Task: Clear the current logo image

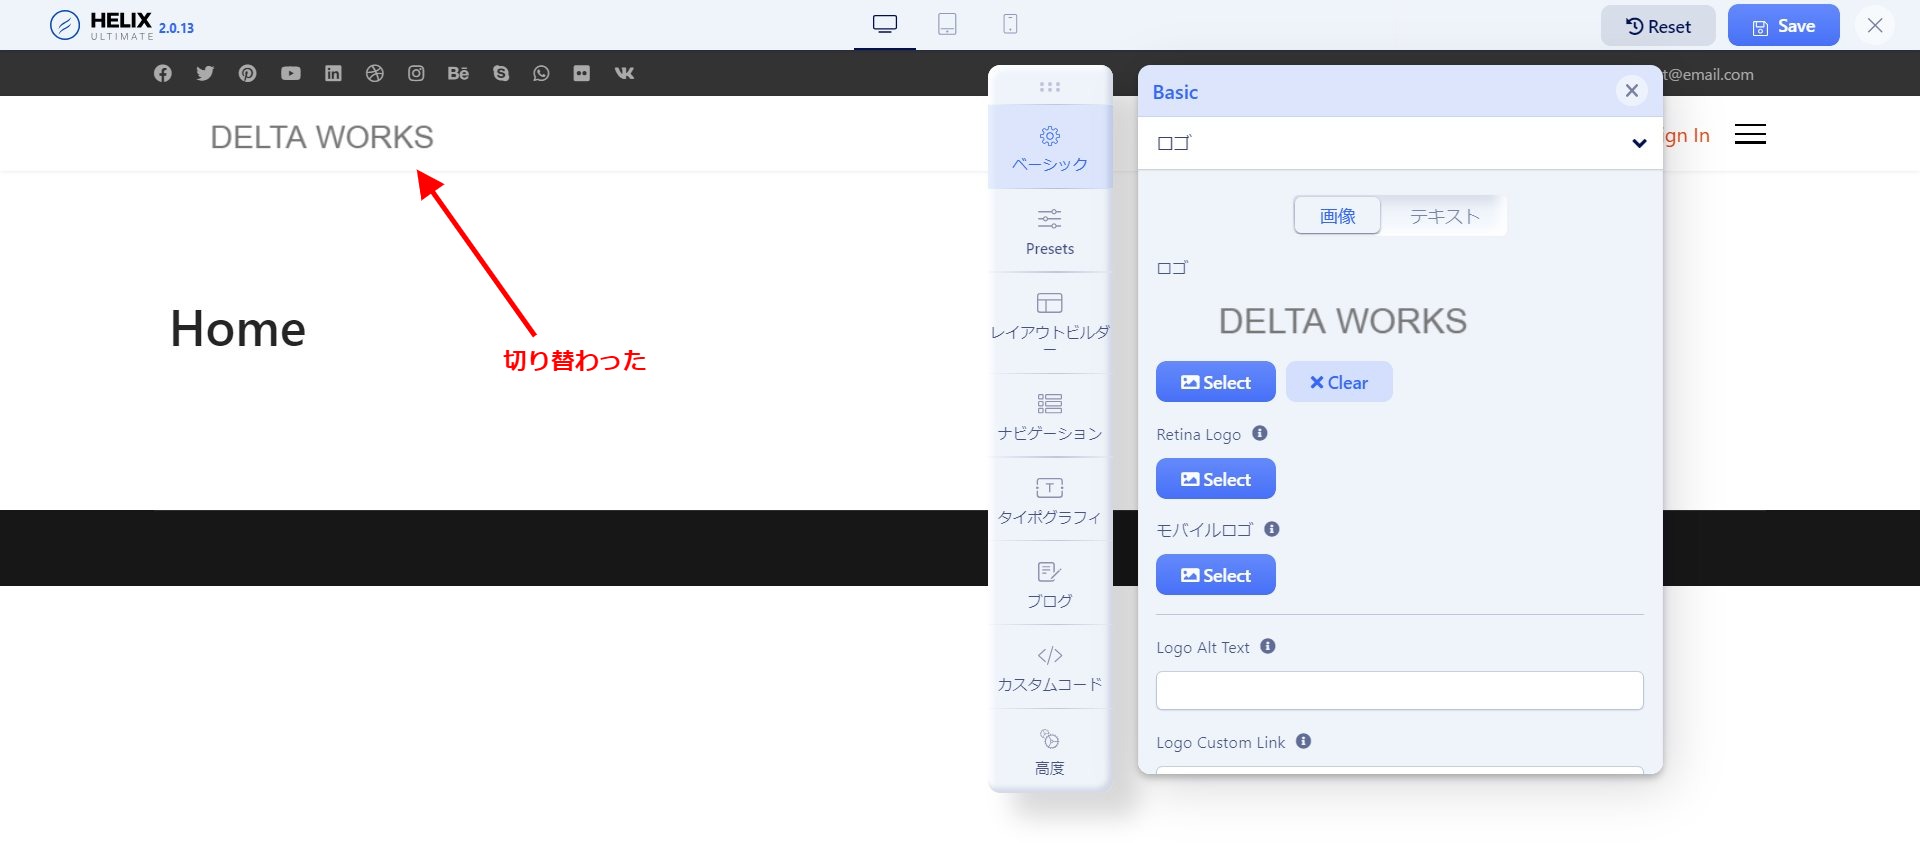Action: (x=1338, y=382)
